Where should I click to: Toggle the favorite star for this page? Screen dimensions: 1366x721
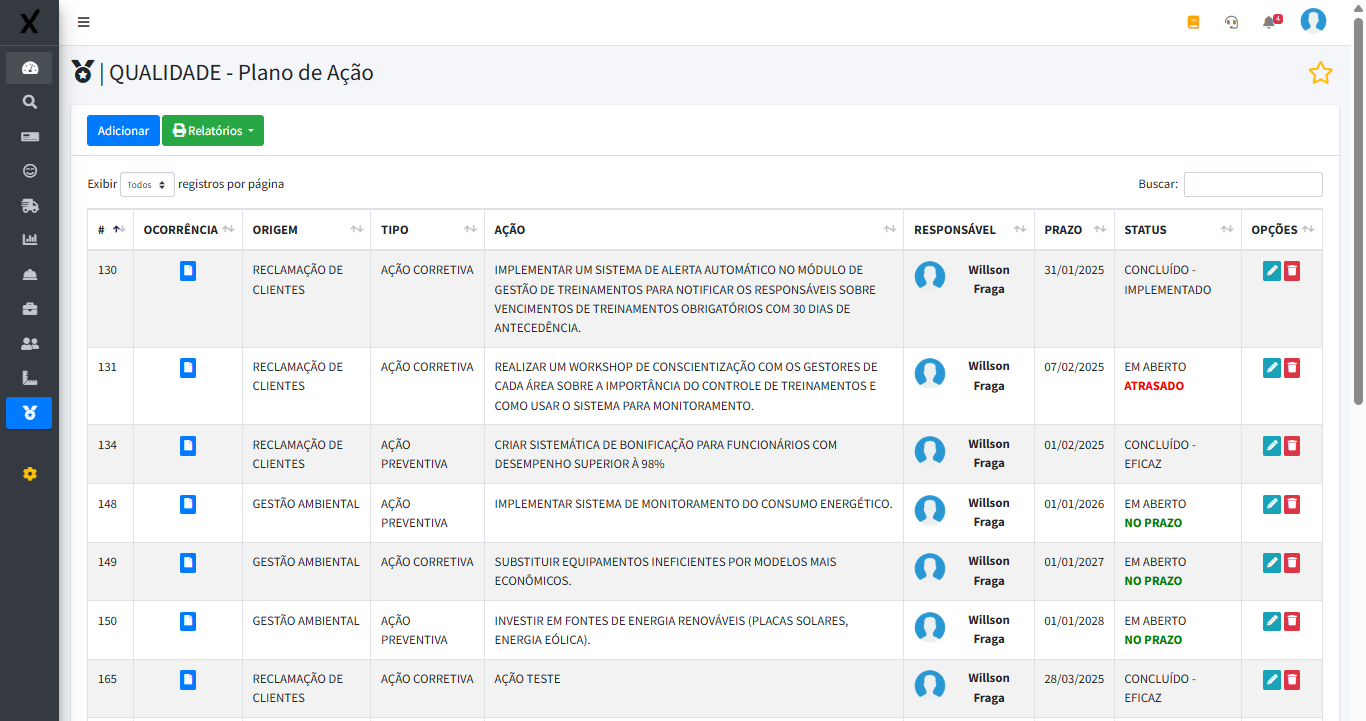(x=1320, y=73)
